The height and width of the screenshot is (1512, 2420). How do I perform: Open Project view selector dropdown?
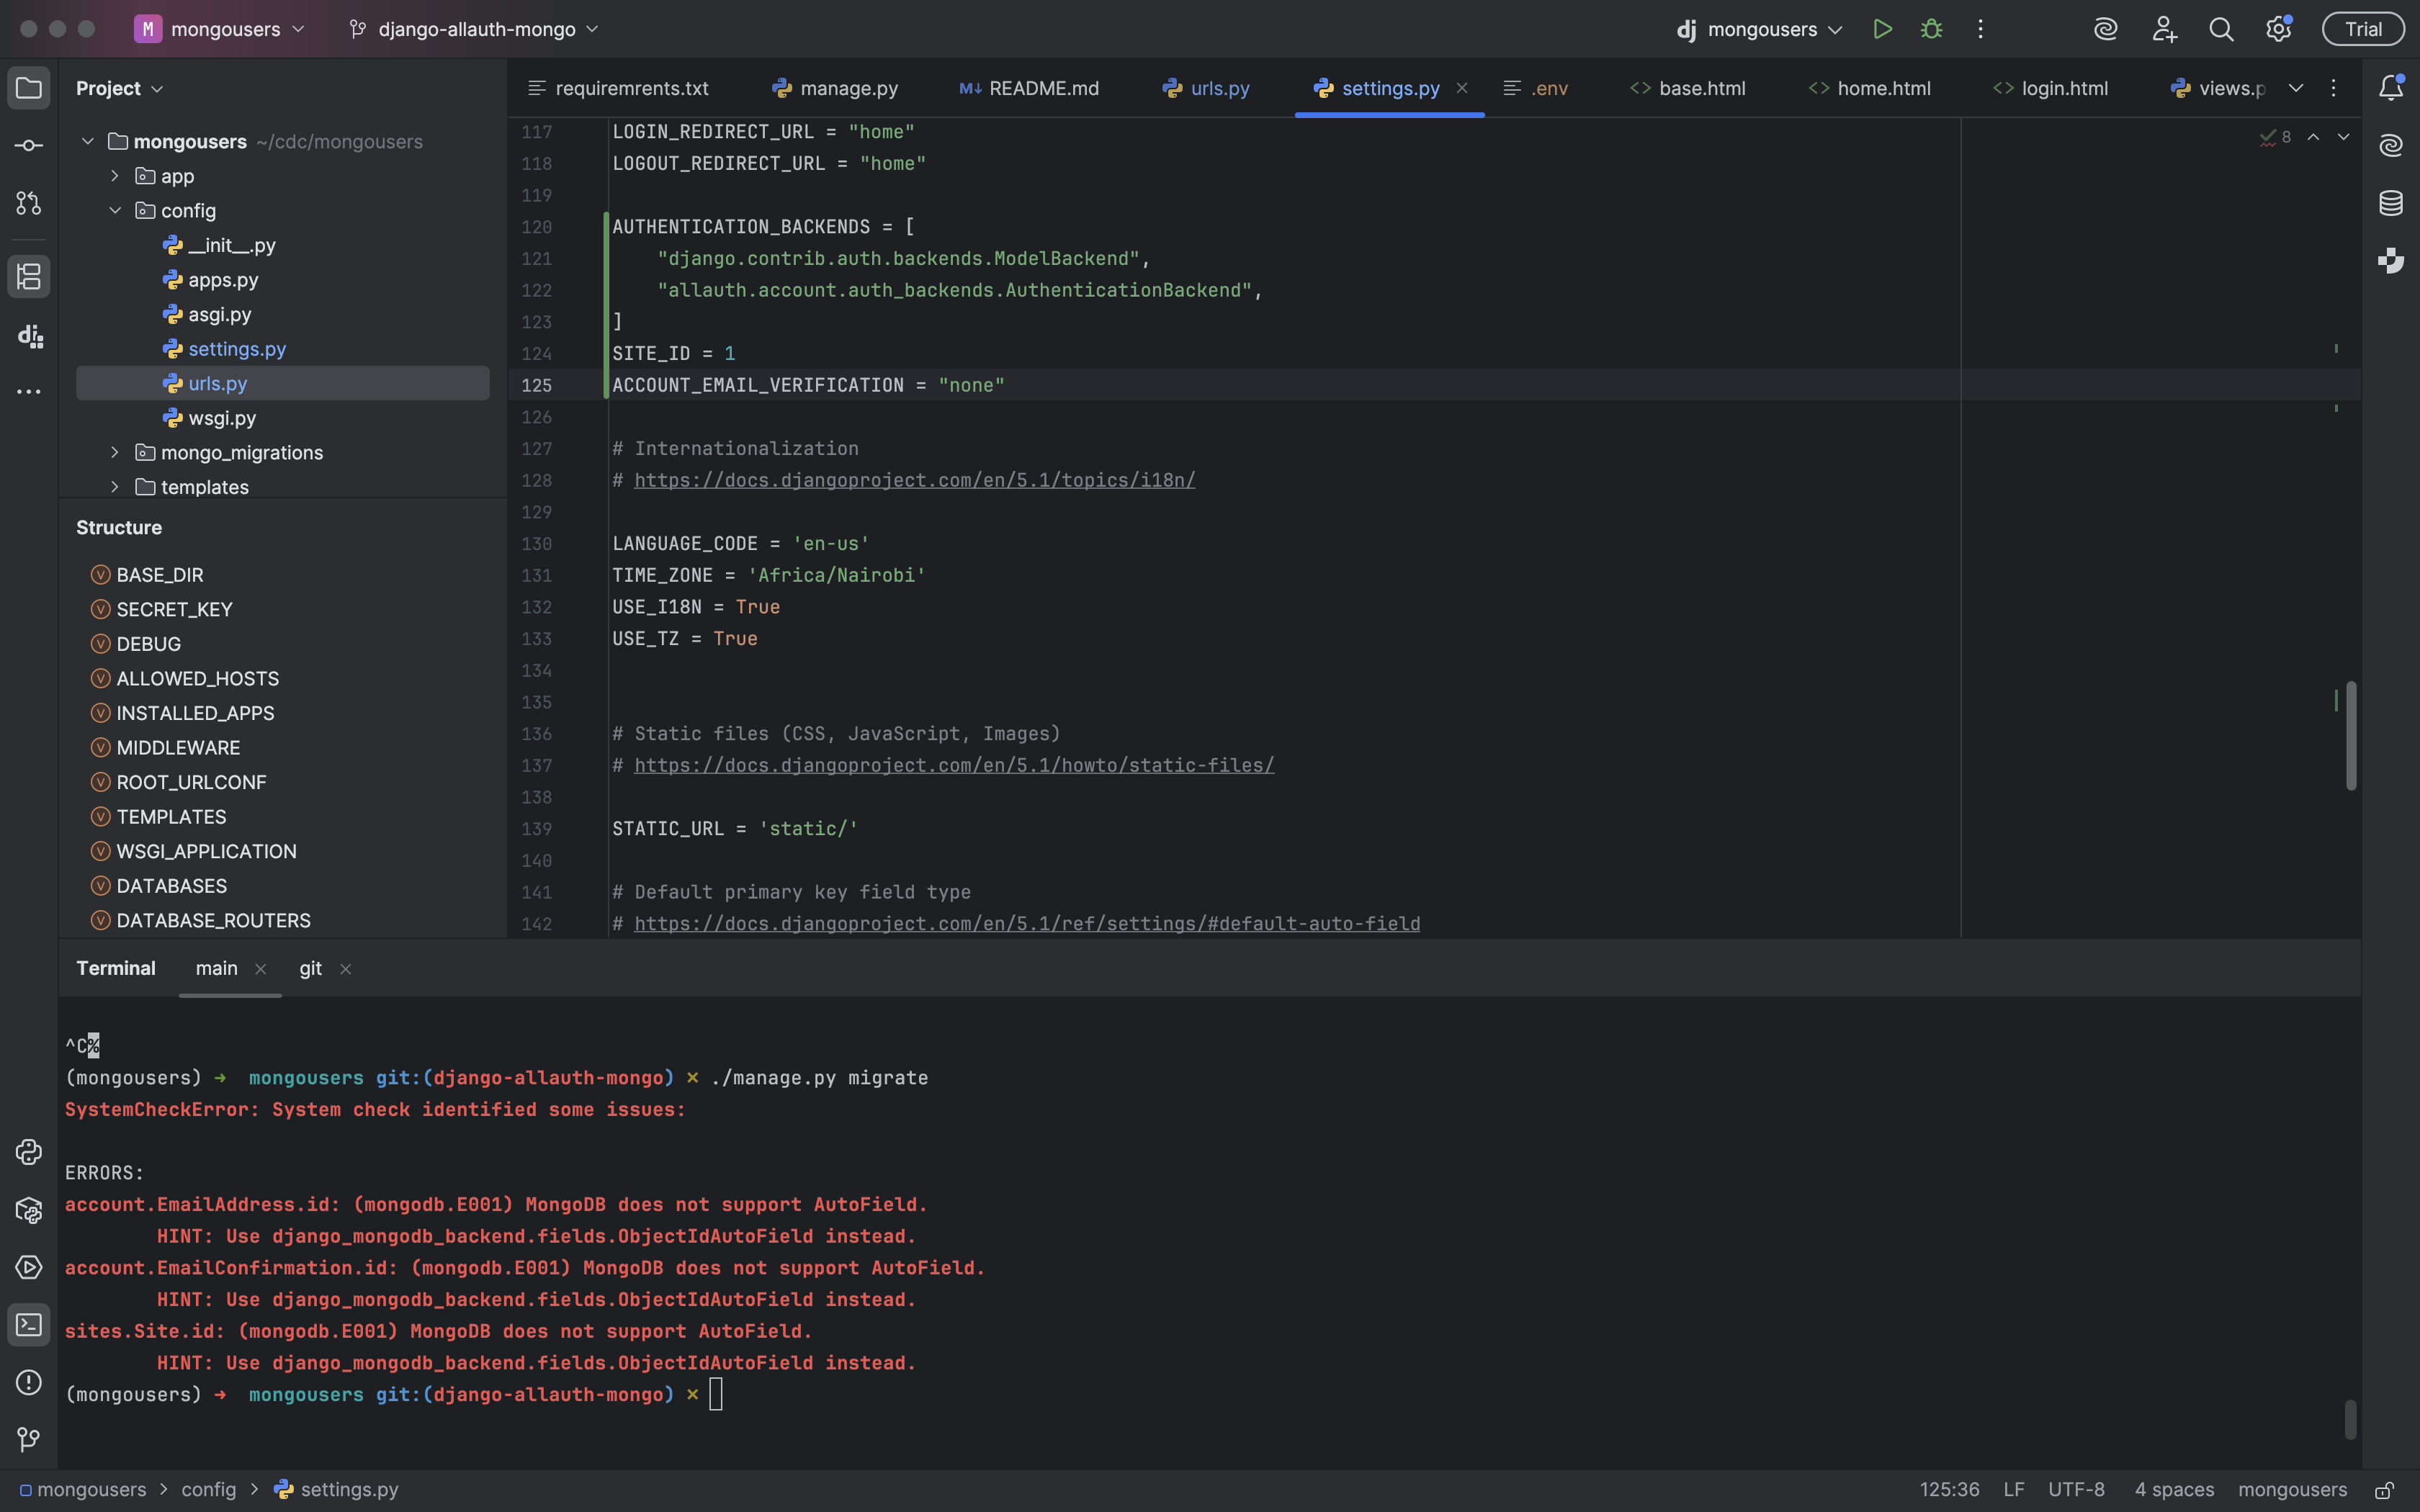[x=119, y=88]
